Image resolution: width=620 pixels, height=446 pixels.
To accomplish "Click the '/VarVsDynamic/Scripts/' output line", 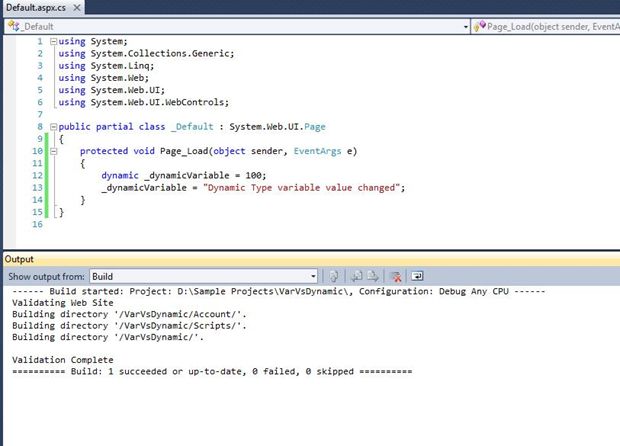I will pos(129,326).
